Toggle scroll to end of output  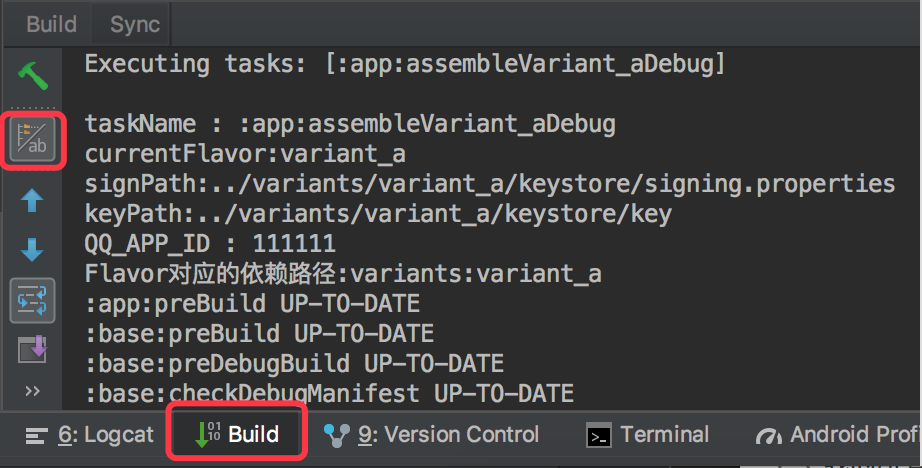point(32,349)
